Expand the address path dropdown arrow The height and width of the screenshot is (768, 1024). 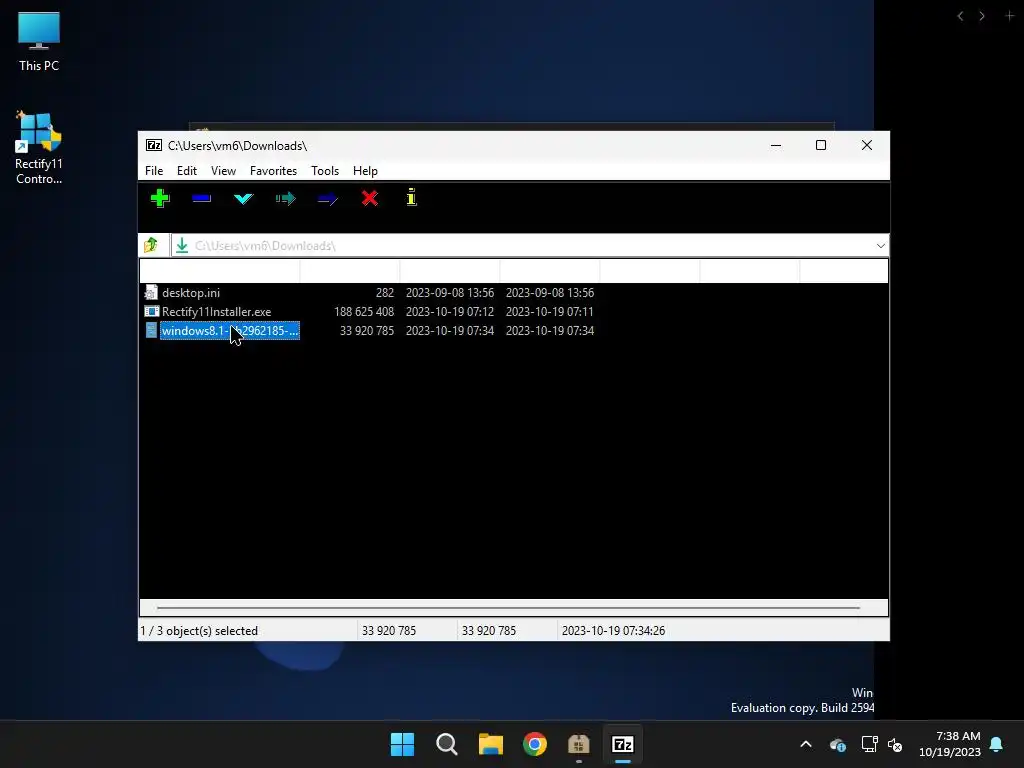[x=880, y=246]
